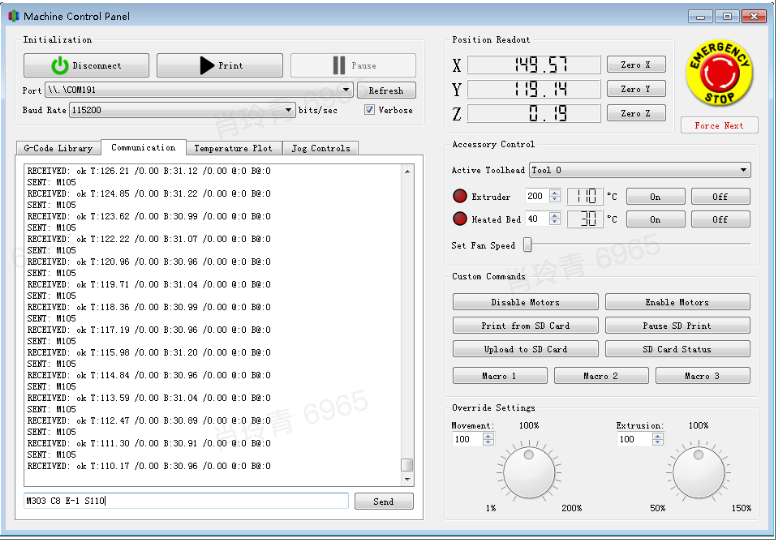The width and height of the screenshot is (776, 540).
Task: Expand the Baud Rate dropdown
Action: (289, 110)
